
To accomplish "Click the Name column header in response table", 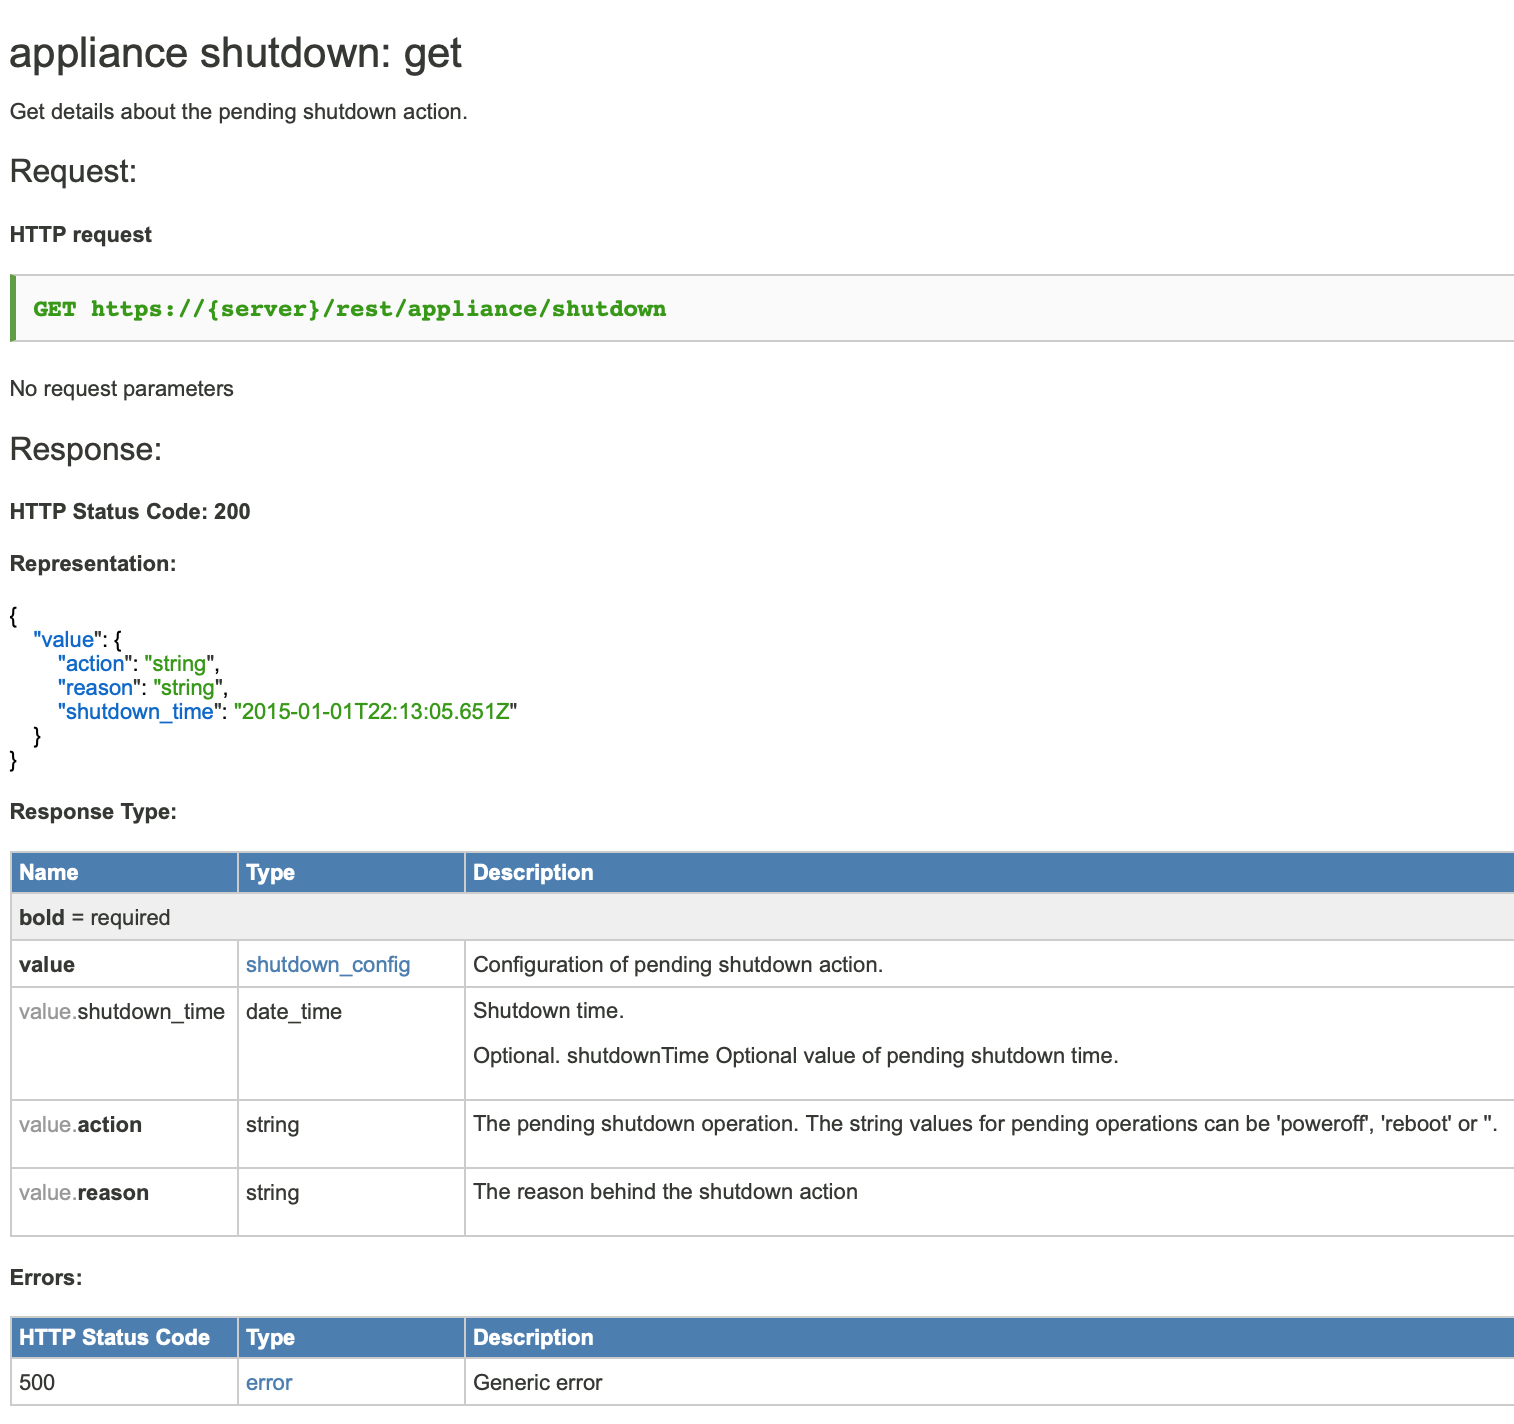I will [49, 873].
